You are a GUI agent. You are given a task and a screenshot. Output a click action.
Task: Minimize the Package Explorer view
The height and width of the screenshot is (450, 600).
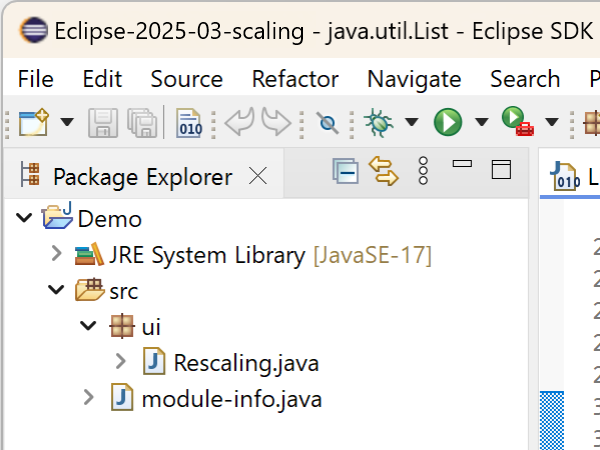pos(462,164)
